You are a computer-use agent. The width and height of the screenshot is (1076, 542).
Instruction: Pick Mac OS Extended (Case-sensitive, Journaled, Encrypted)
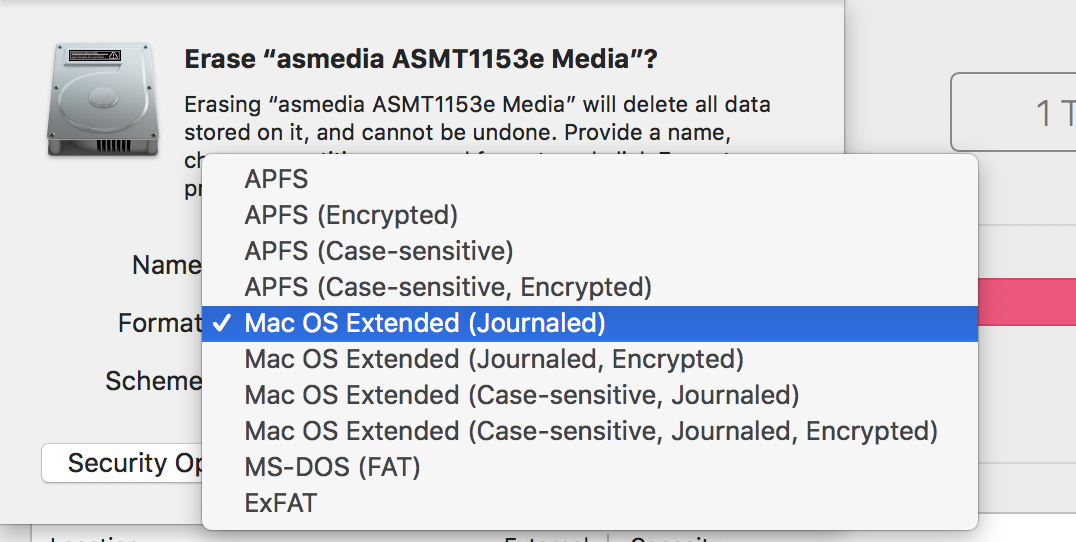(589, 431)
